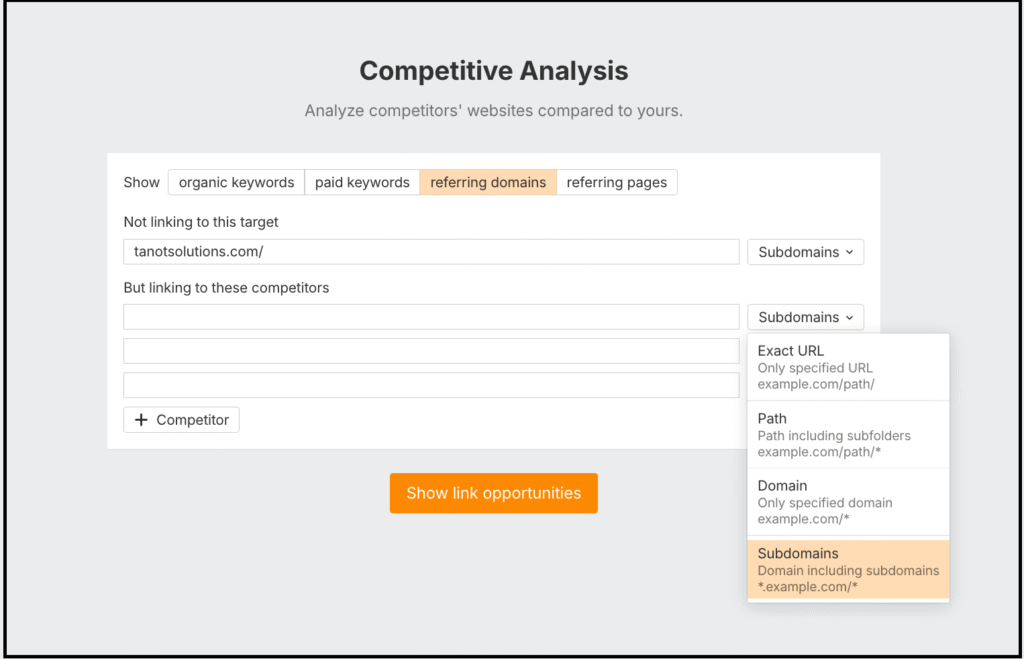Viewport: 1024px width, 659px height.
Task: Click the second empty competitor input field
Action: 430,351
